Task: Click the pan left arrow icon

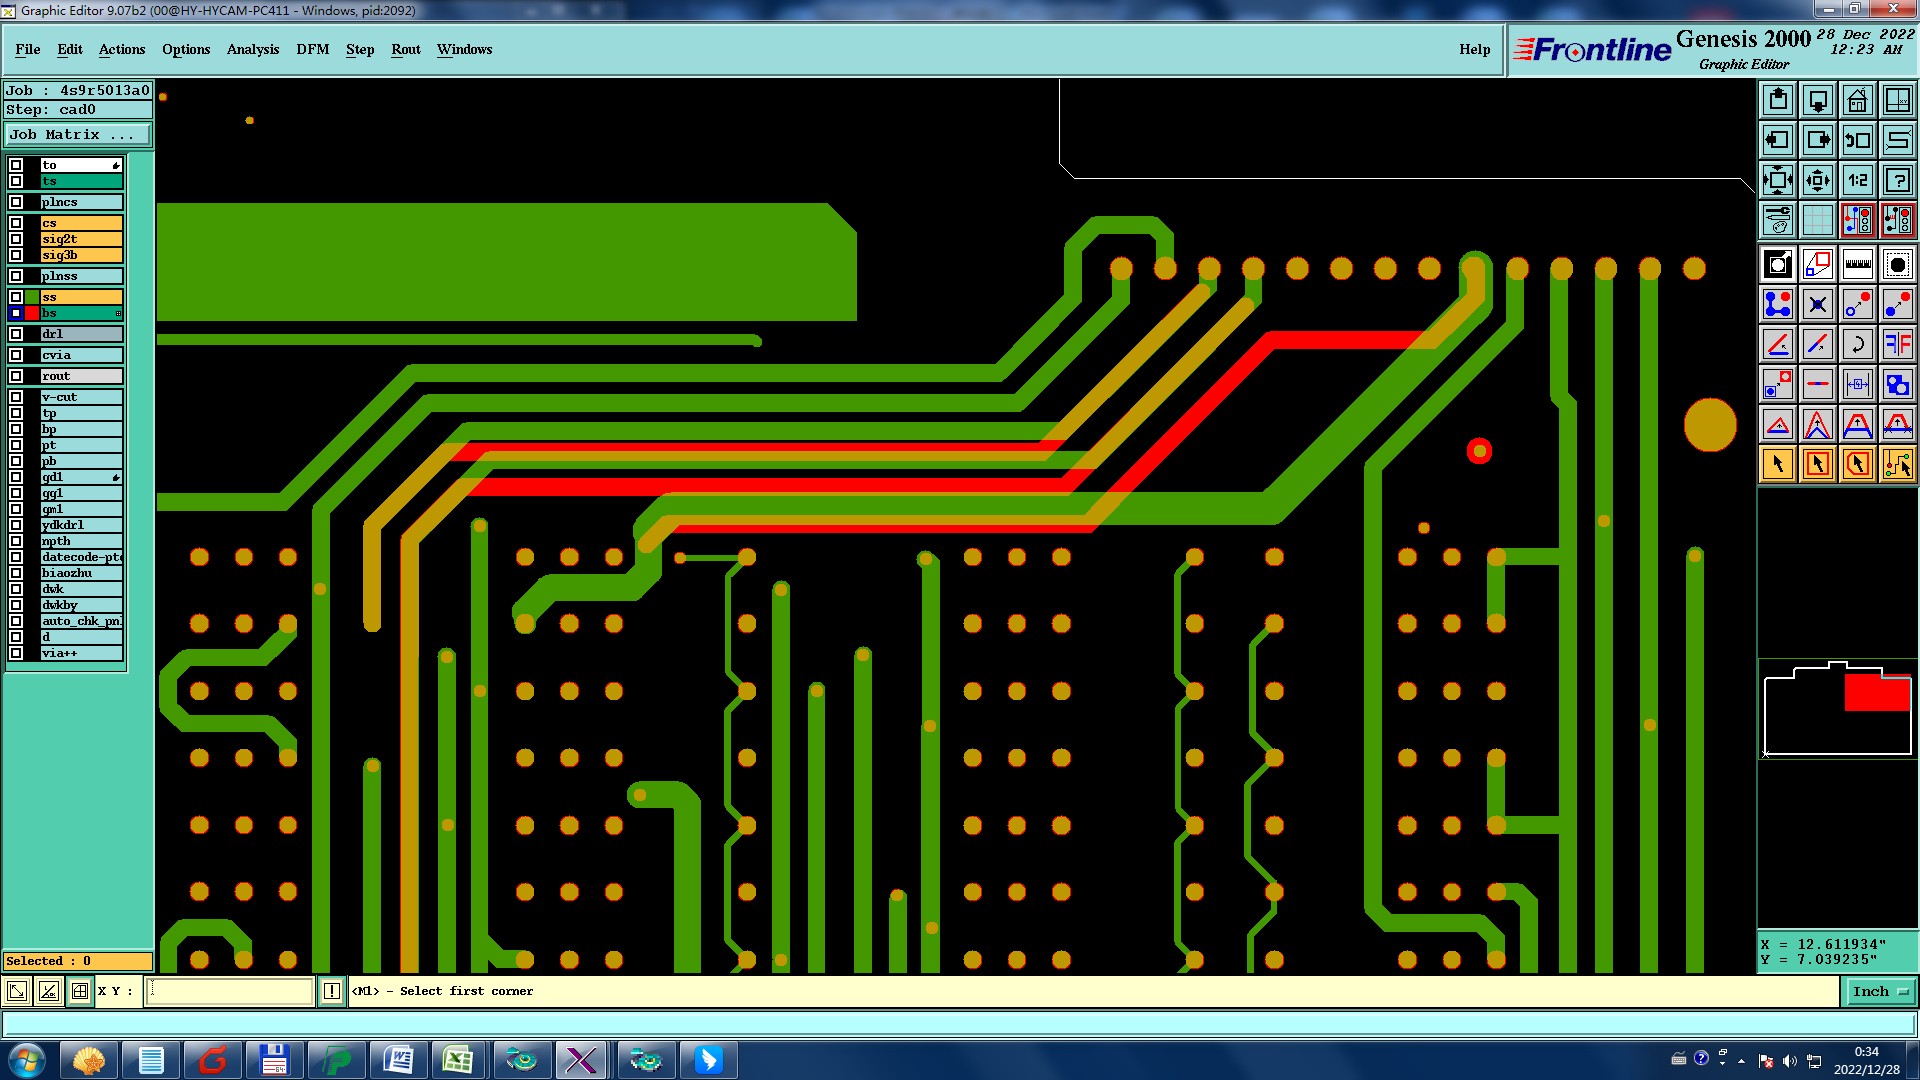Action: pyautogui.click(x=1778, y=140)
